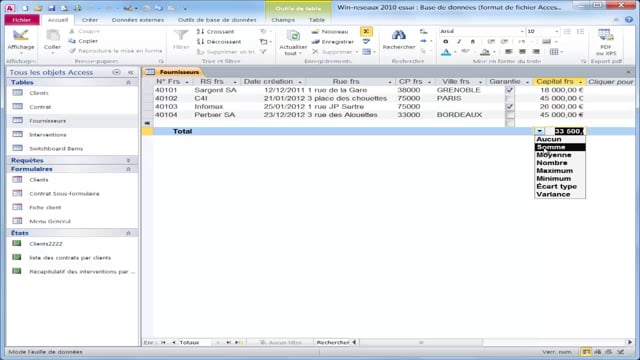
Task: Switch to the Table ribbon tab
Action: point(317,20)
